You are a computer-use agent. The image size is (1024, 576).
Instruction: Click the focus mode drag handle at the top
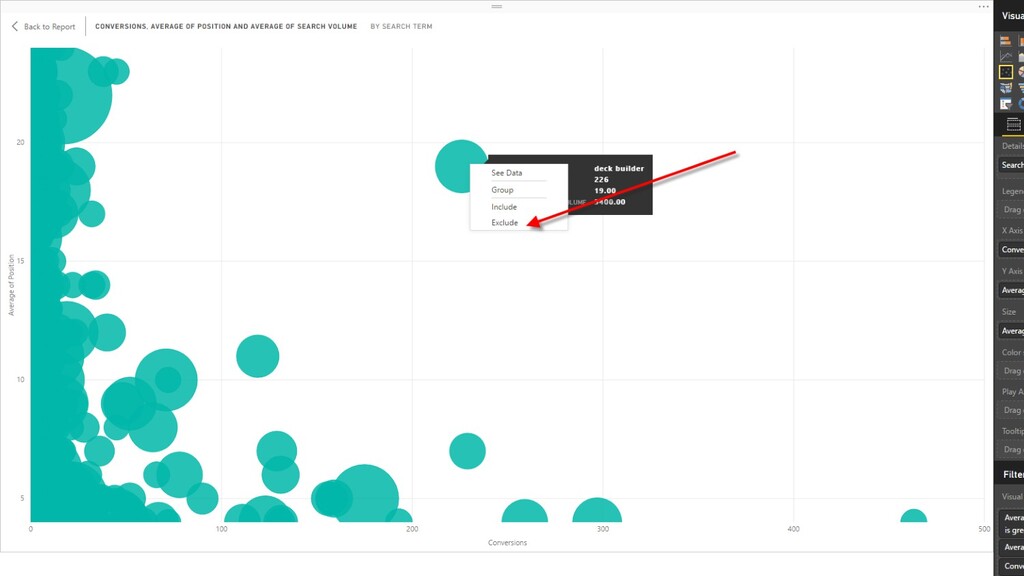pos(497,7)
